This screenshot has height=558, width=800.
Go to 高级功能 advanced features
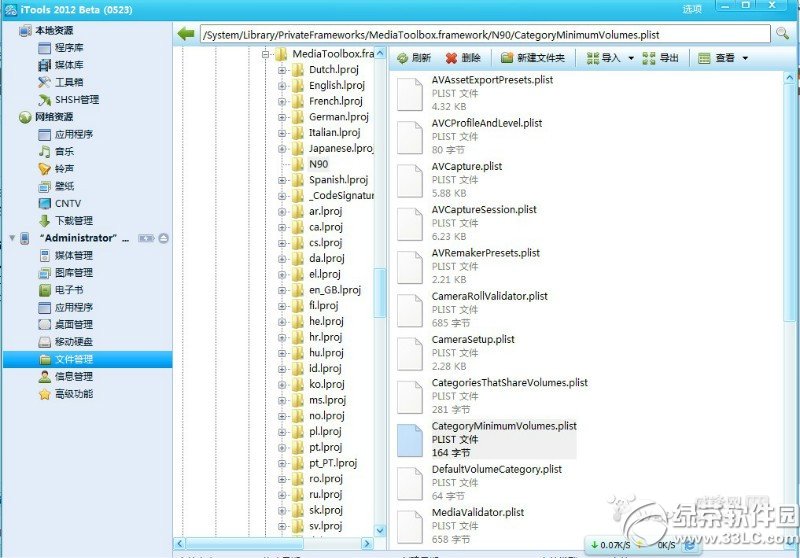(x=74, y=394)
